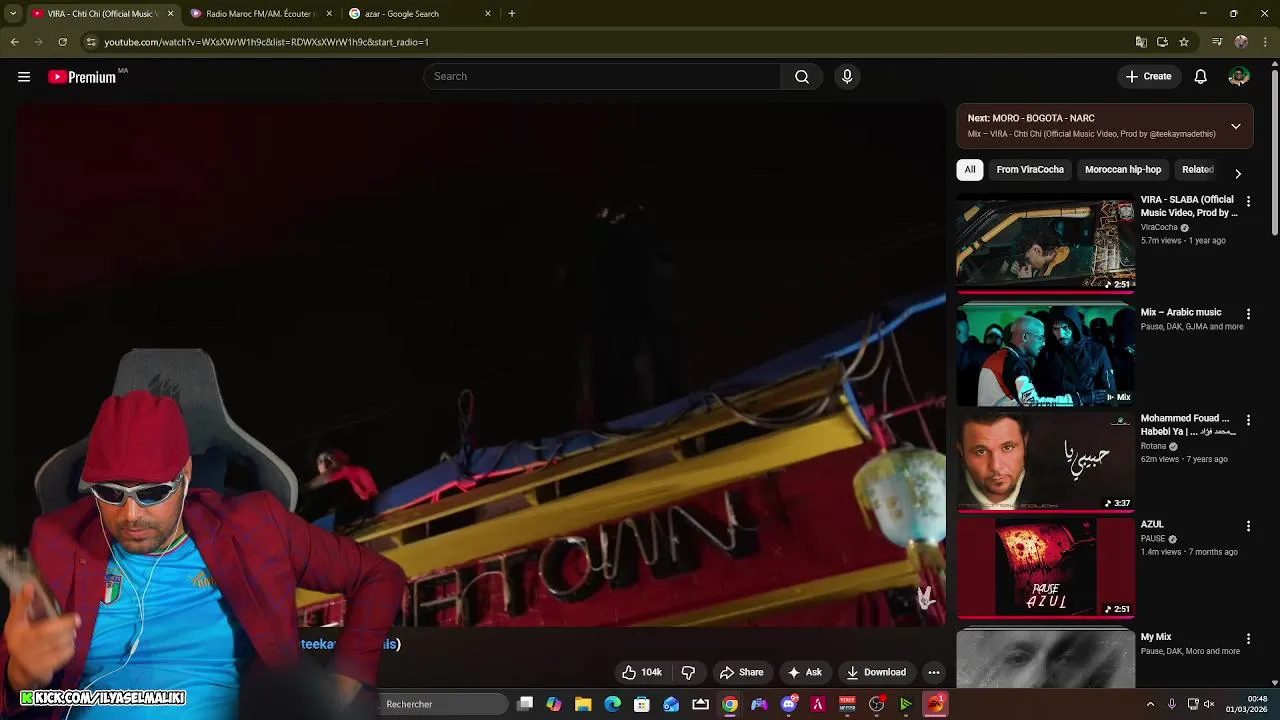The width and height of the screenshot is (1280, 720).
Task: Click Chrome's Translate this page icon
Action: point(1141,42)
